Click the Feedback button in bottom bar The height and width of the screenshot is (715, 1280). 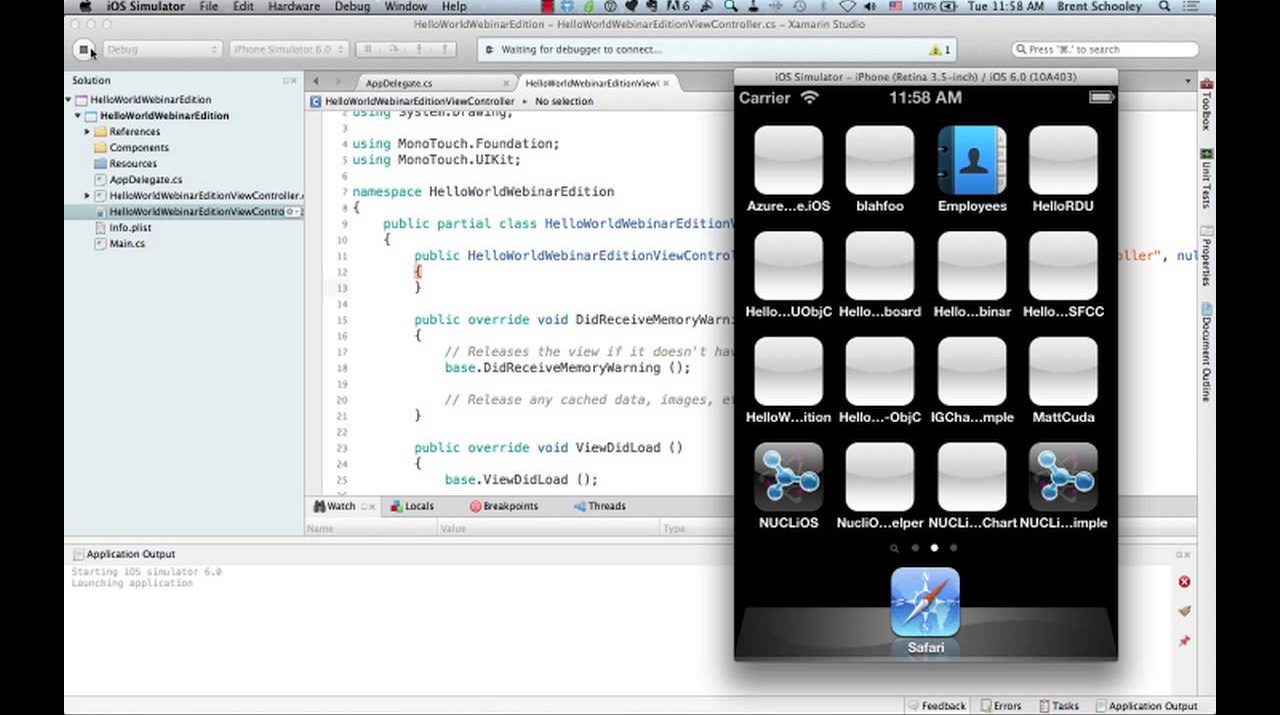click(x=937, y=706)
